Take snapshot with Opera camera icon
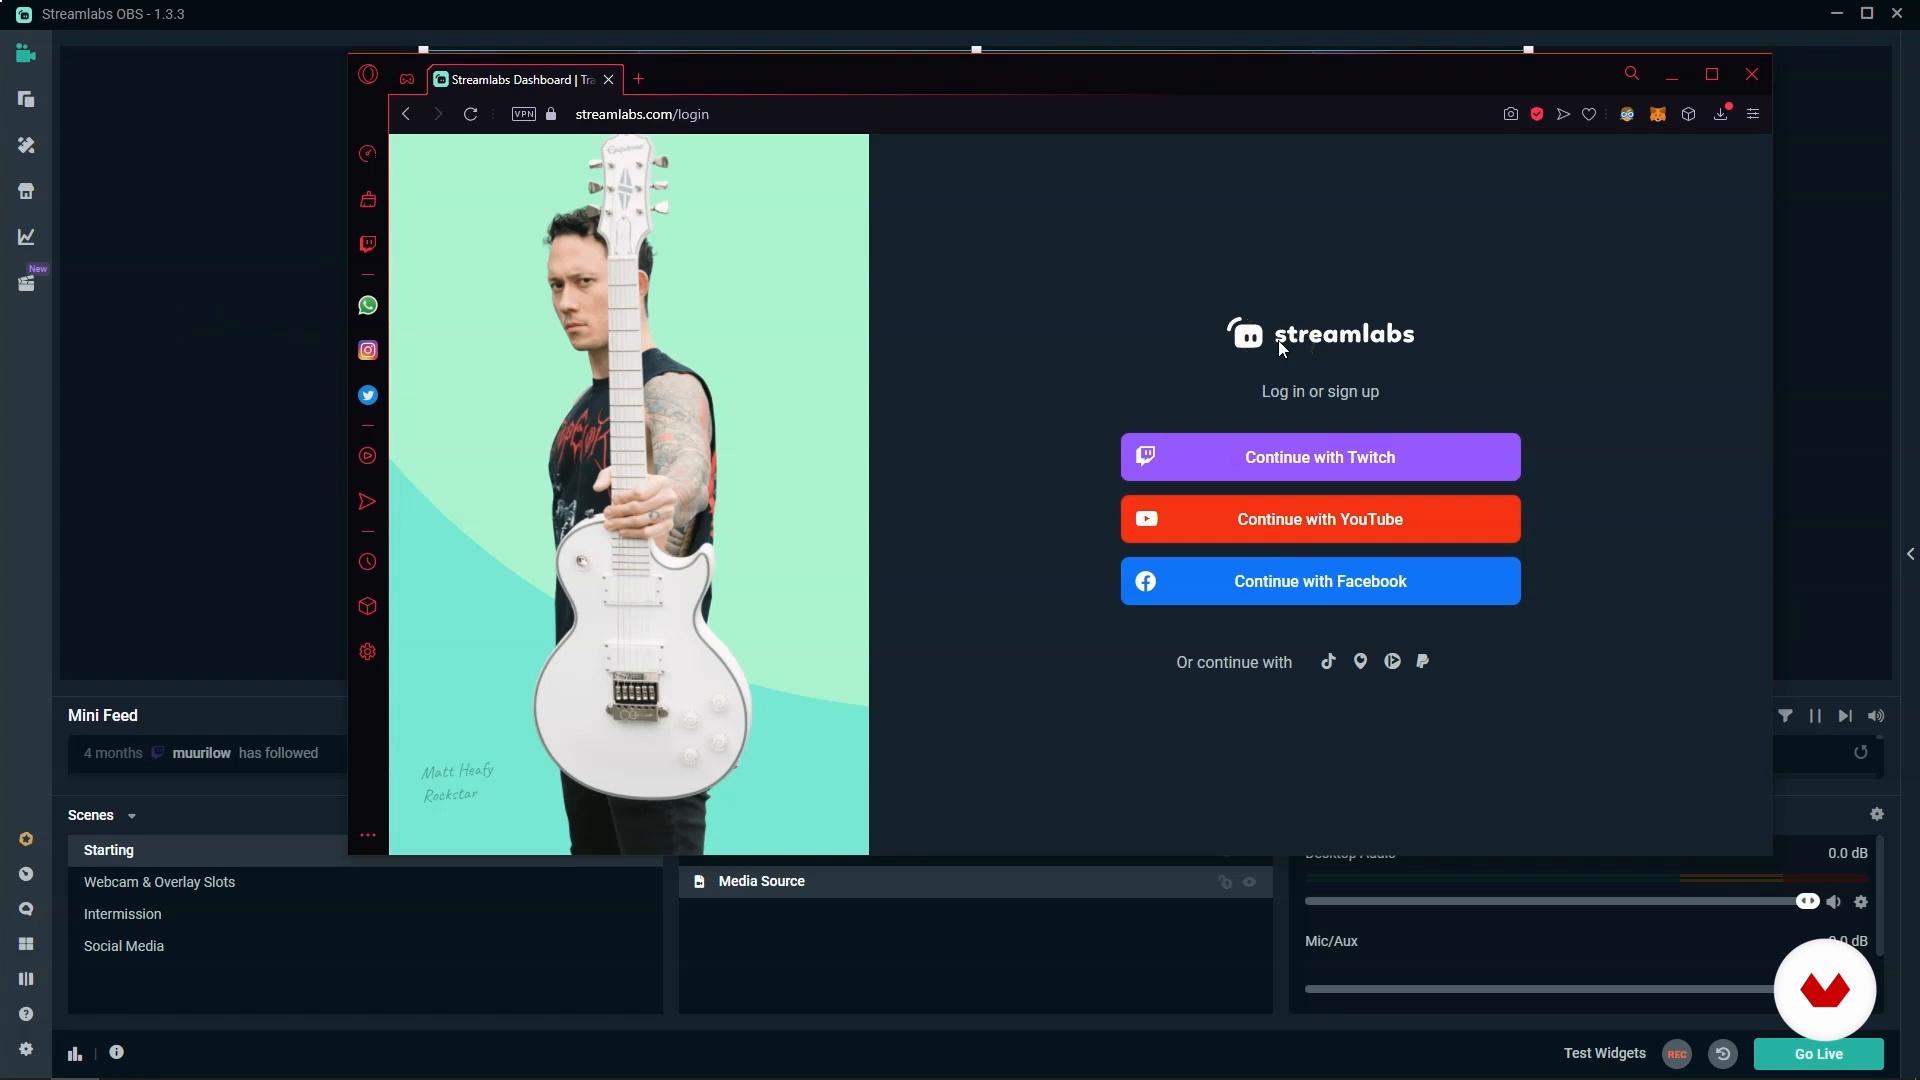Image resolution: width=1920 pixels, height=1080 pixels. click(x=1511, y=114)
